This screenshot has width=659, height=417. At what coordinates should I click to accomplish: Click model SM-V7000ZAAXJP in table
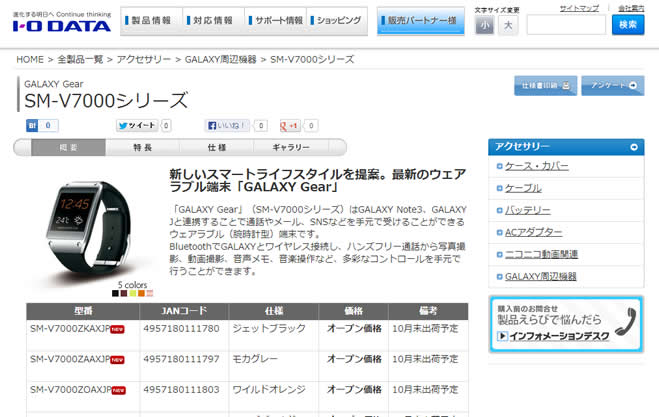70,359
